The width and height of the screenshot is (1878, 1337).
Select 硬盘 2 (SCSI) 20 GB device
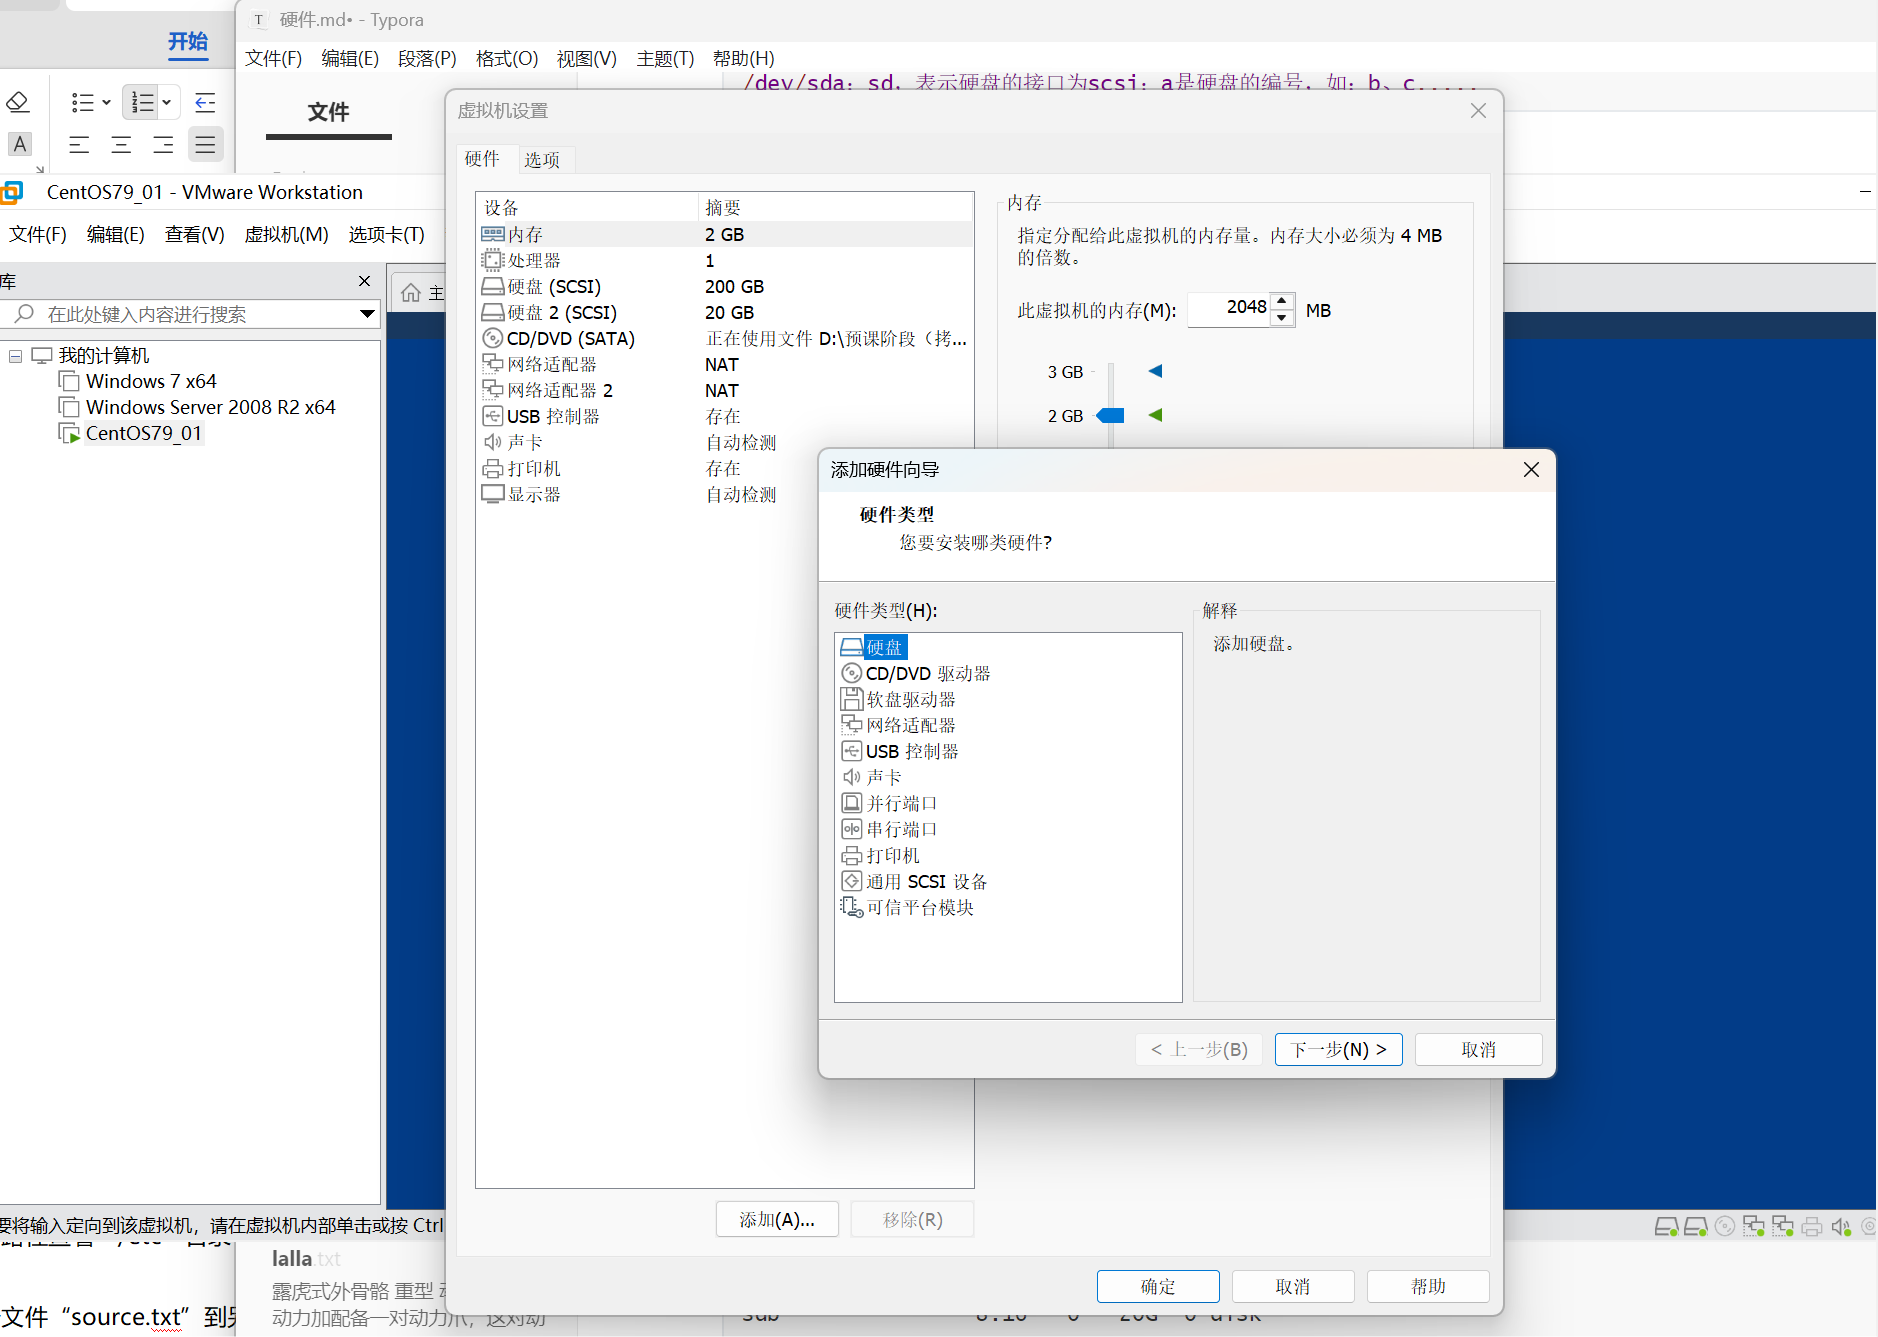(725, 312)
